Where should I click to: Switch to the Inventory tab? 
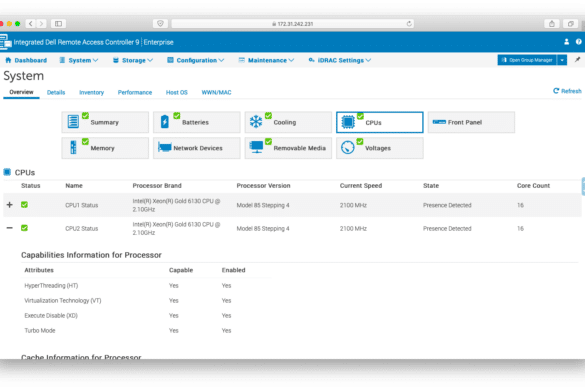(91, 92)
